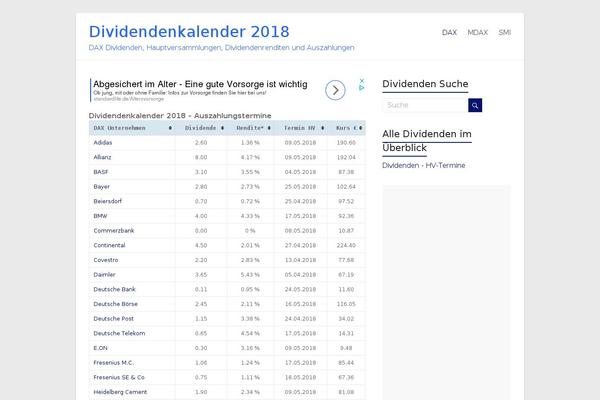
Task: Open the BASF company link
Action: coord(101,172)
